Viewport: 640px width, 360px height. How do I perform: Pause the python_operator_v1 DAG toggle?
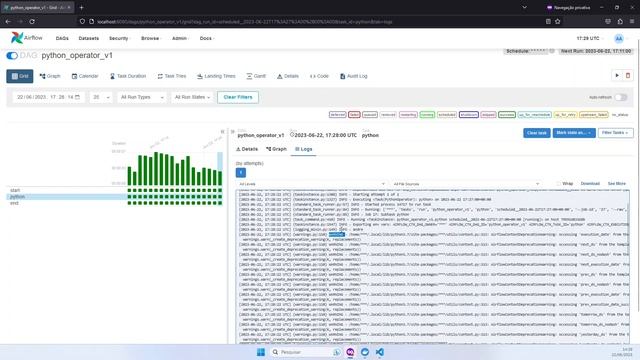coord(12,56)
